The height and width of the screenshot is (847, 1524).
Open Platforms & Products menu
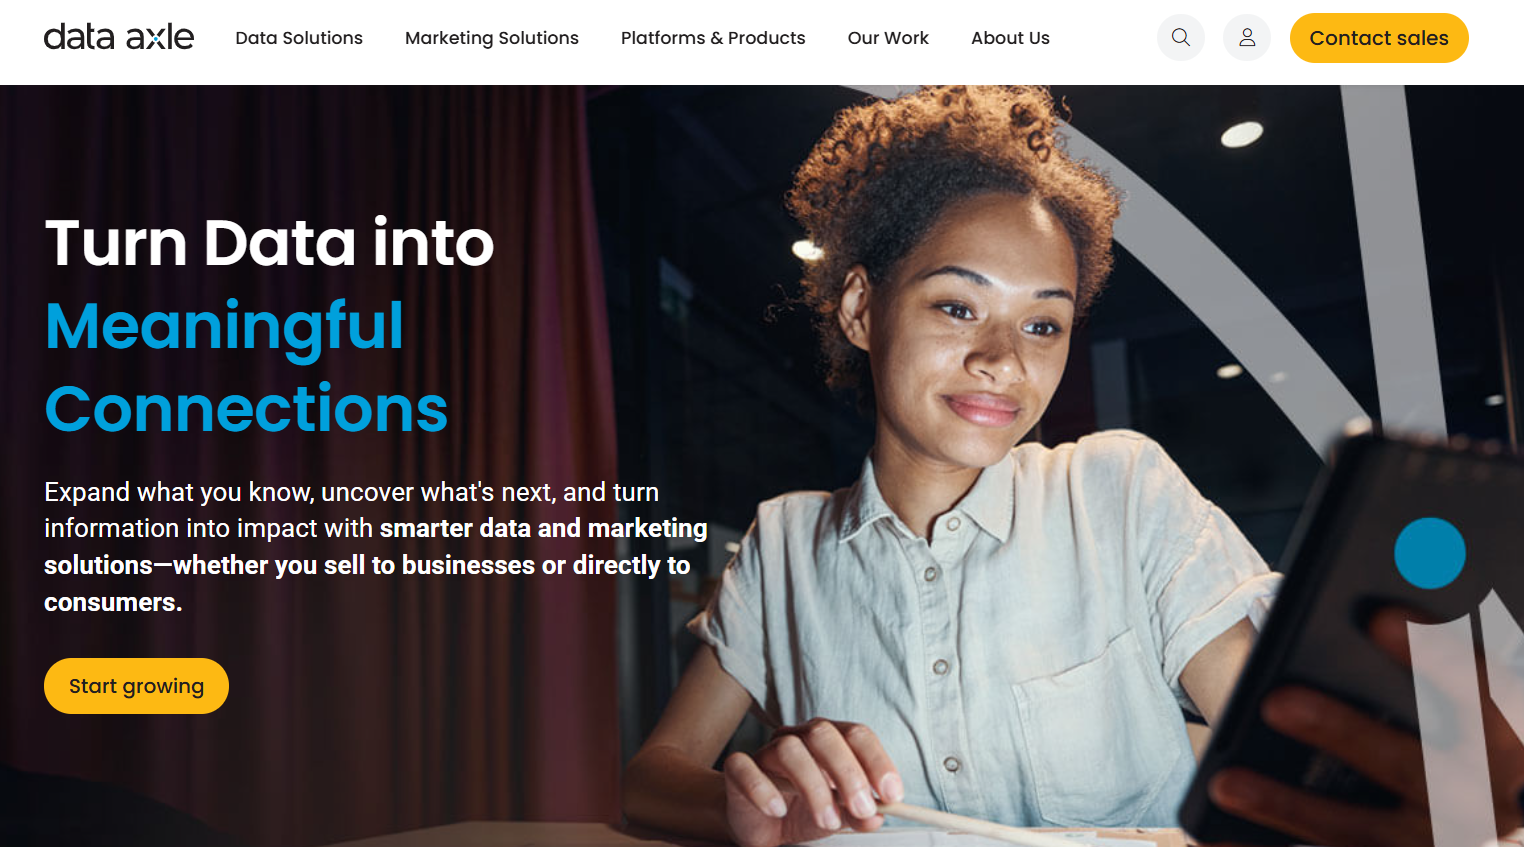tap(713, 38)
